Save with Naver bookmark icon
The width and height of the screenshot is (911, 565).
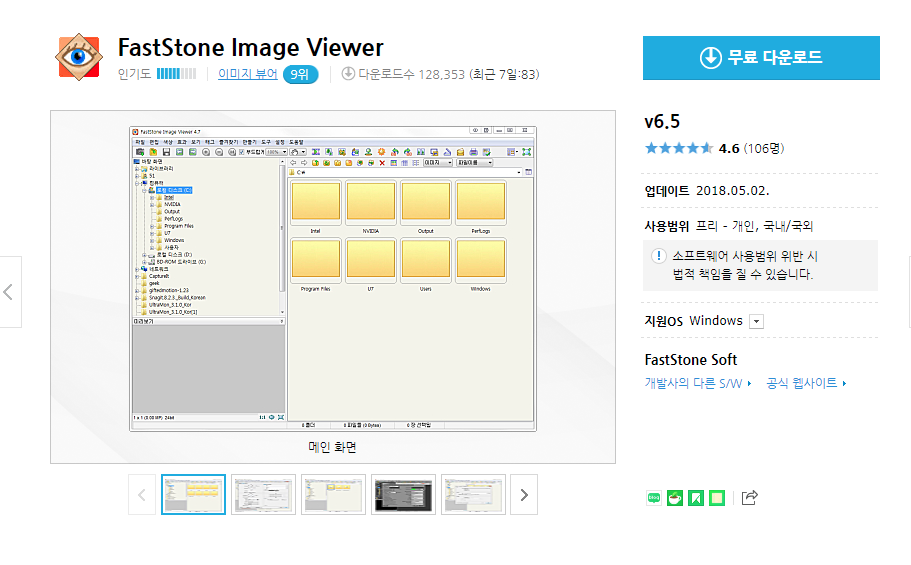click(696, 498)
